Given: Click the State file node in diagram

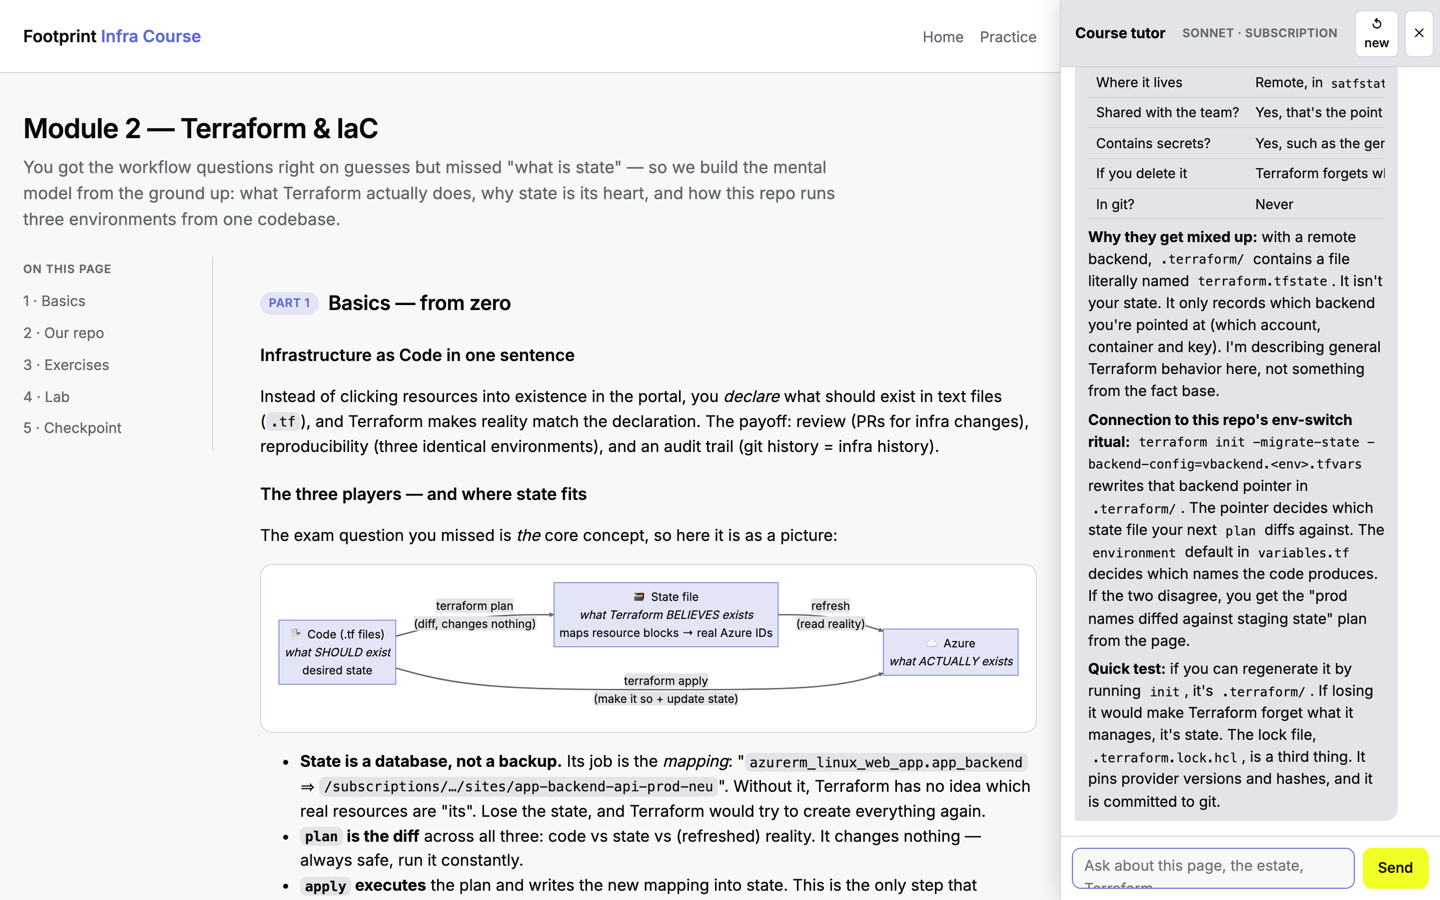Looking at the screenshot, I should [666, 614].
